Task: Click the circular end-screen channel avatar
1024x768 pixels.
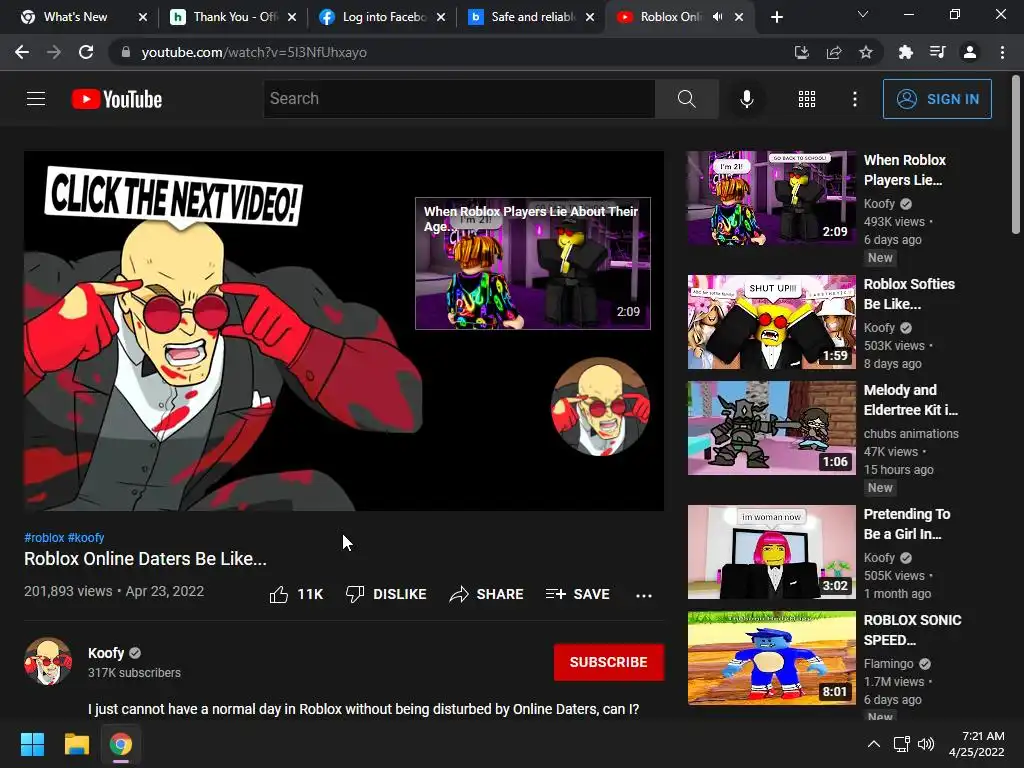Action: pos(600,406)
